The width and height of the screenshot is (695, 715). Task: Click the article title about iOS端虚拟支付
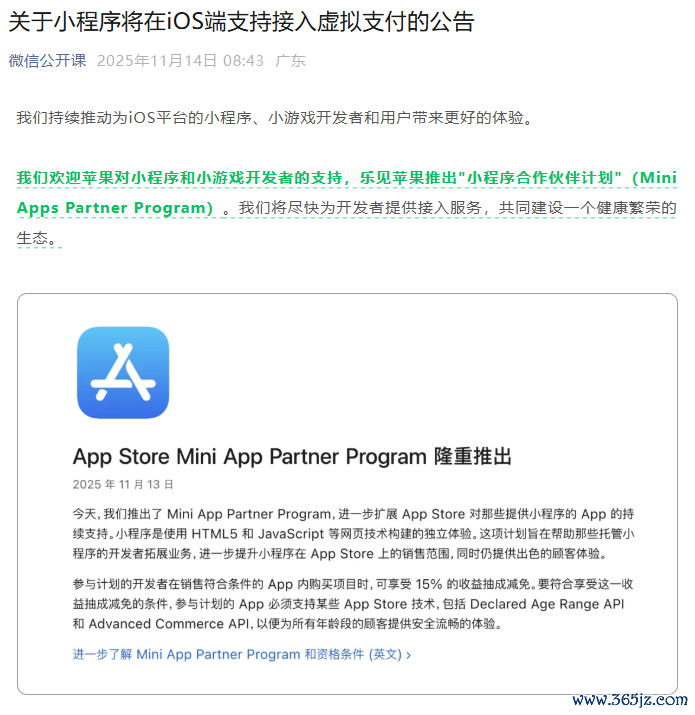point(242,21)
